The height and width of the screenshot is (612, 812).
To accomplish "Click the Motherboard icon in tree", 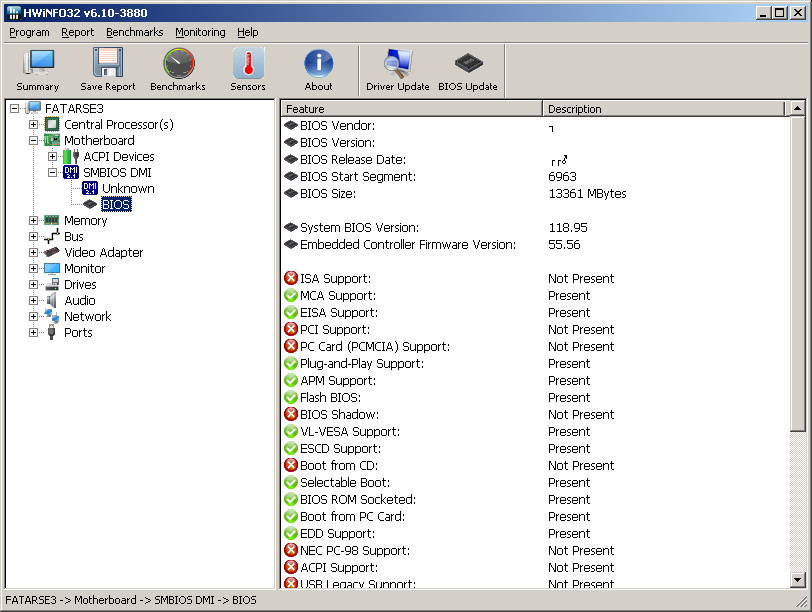I will click(52, 140).
